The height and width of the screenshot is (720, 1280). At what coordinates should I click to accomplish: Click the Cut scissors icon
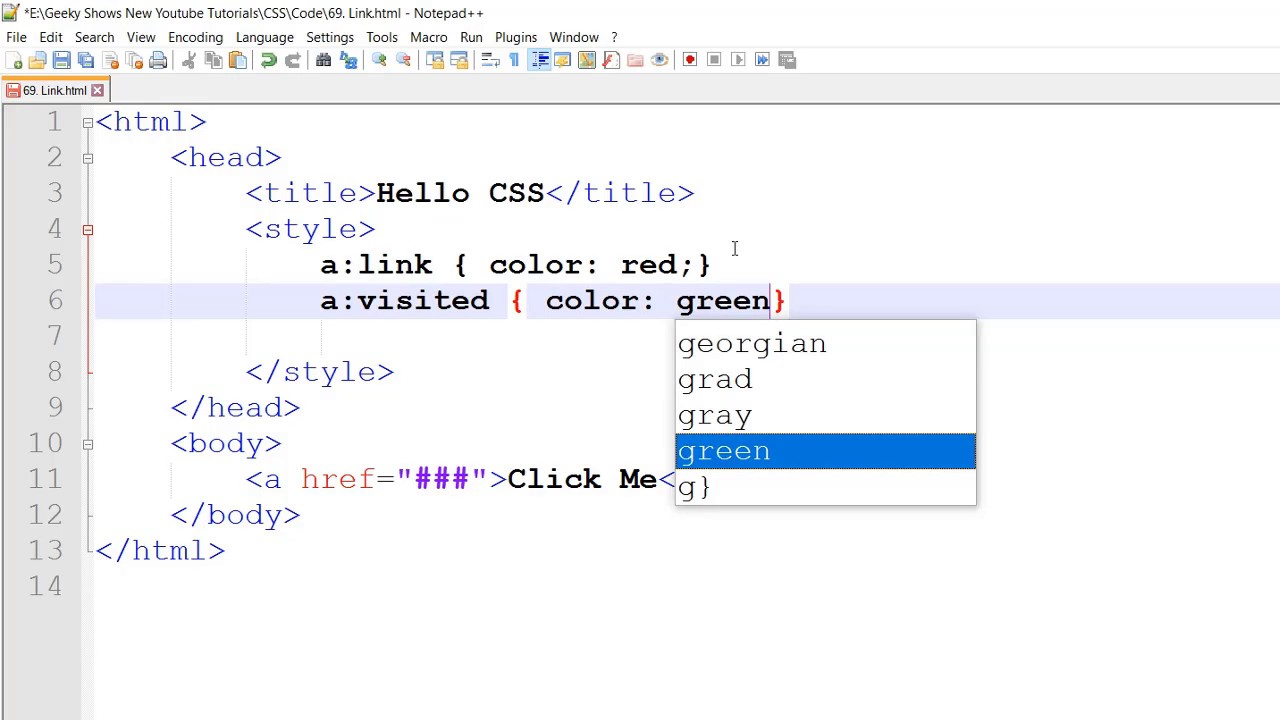[x=189, y=61]
